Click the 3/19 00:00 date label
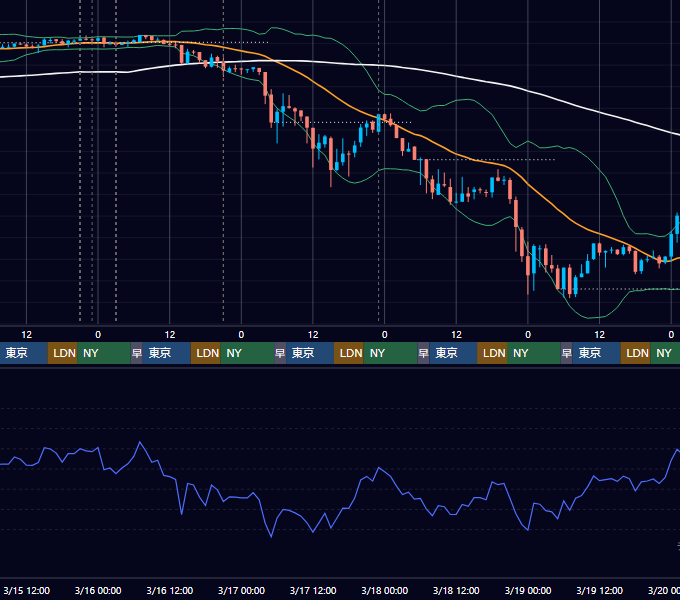Image resolution: width=680 pixels, height=600 pixels. (x=528, y=590)
